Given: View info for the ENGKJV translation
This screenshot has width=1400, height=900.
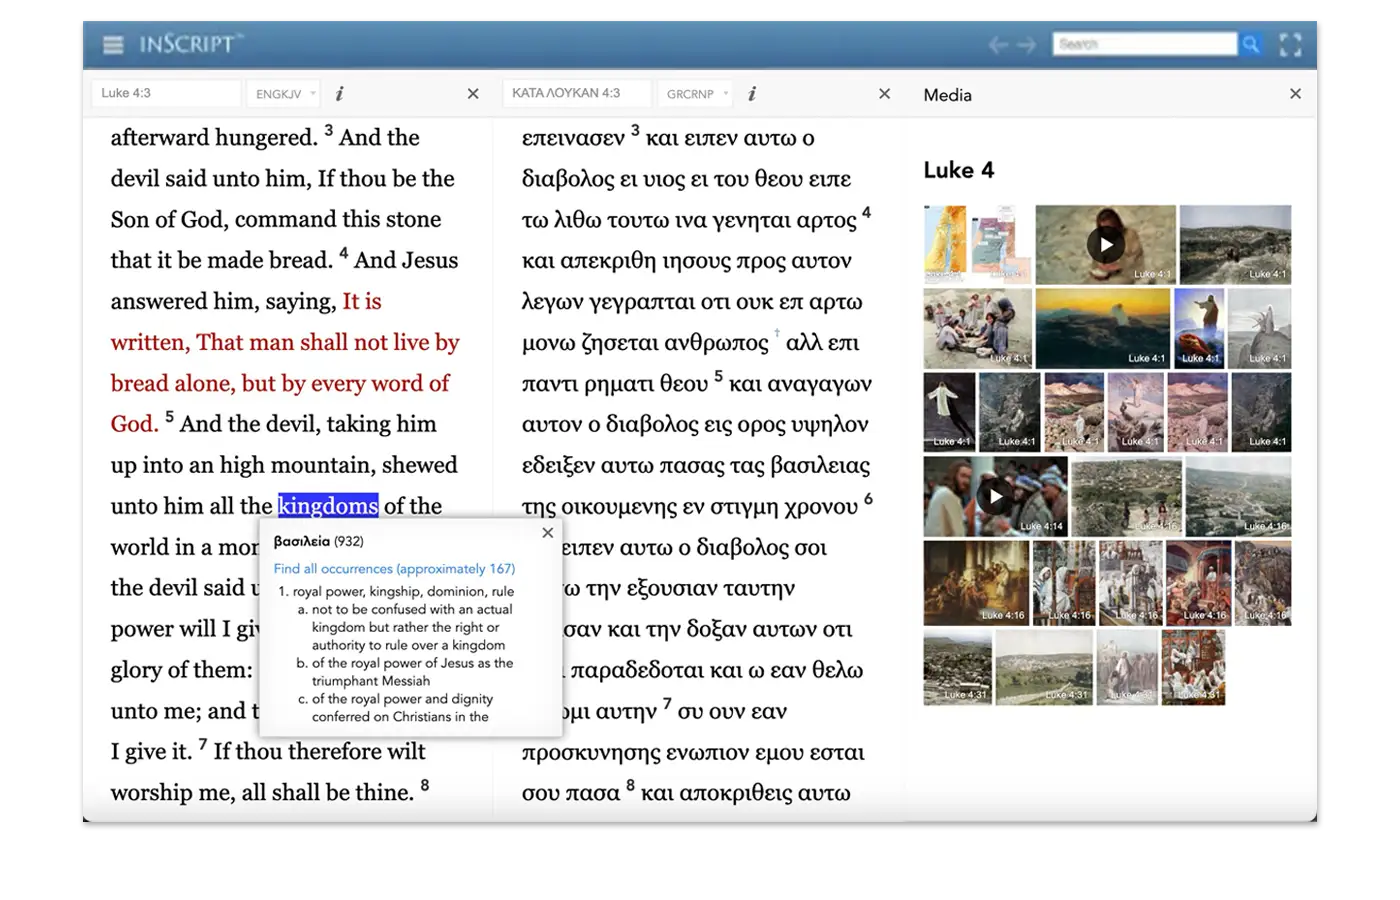Looking at the screenshot, I should coord(339,93).
